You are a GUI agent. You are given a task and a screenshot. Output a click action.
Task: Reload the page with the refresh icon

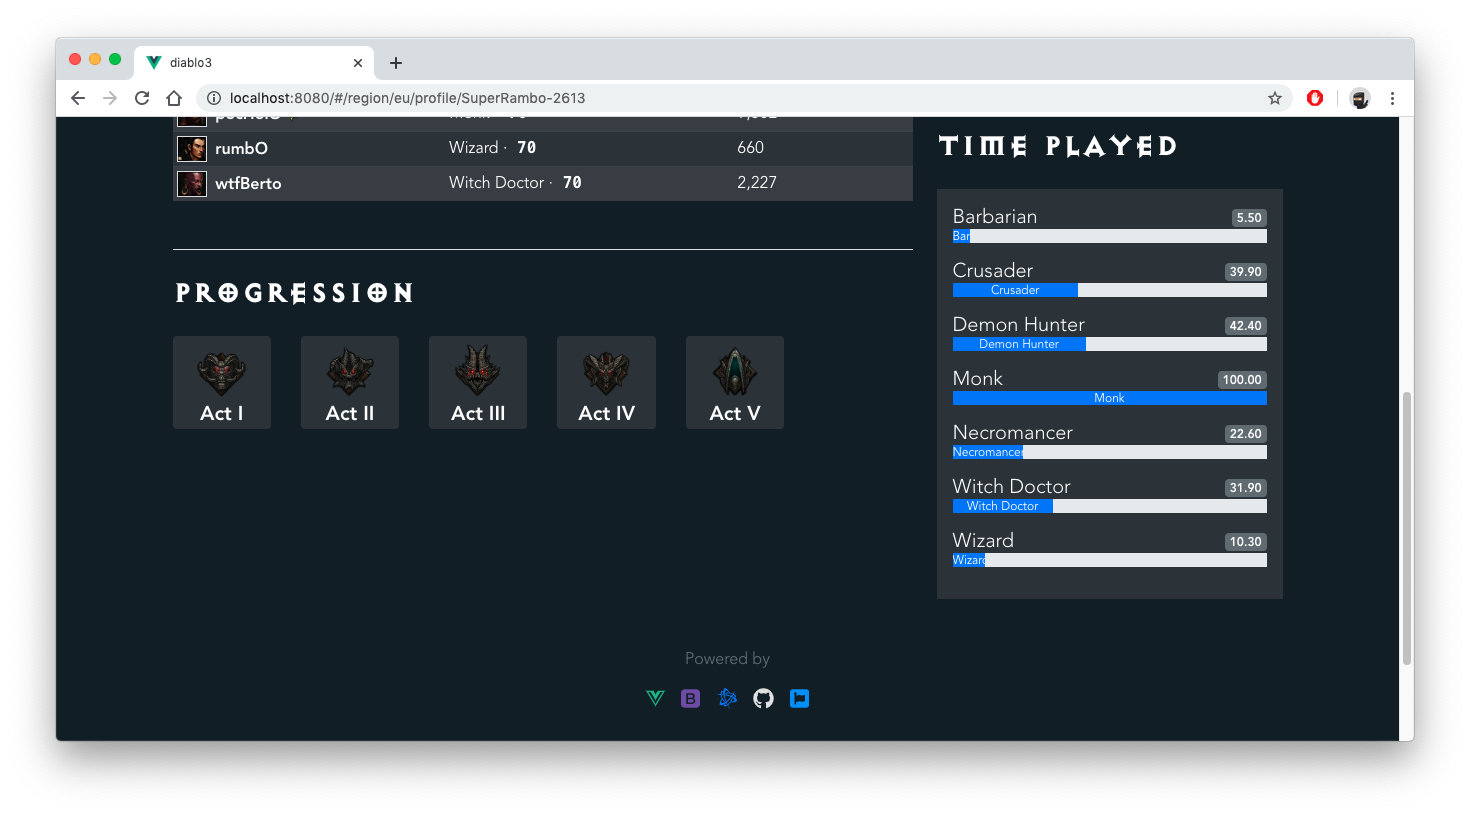pyautogui.click(x=142, y=98)
